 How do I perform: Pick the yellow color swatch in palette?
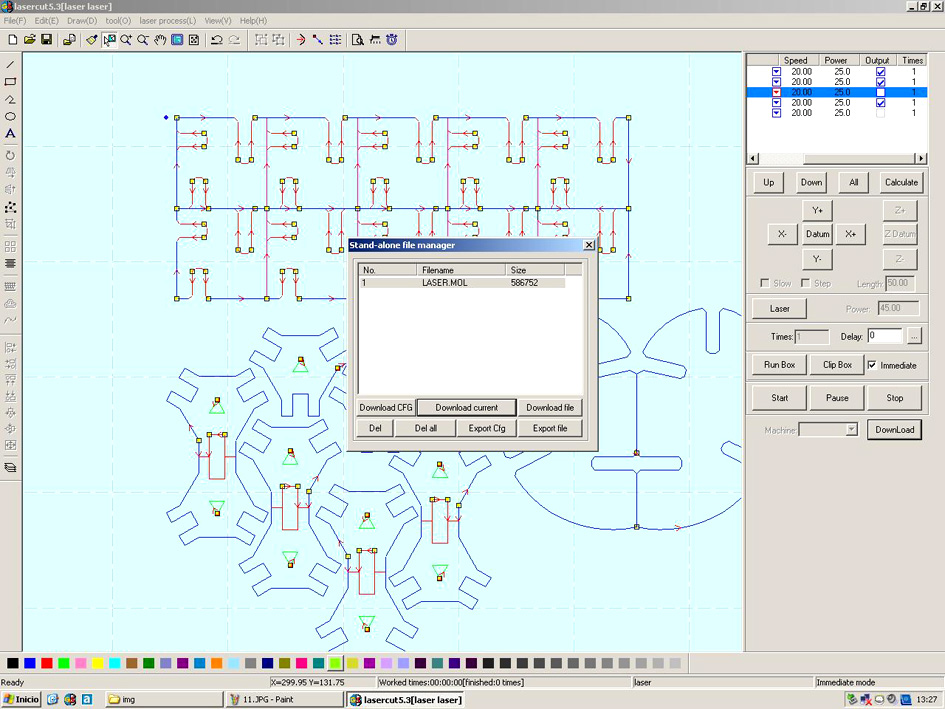pos(98,663)
